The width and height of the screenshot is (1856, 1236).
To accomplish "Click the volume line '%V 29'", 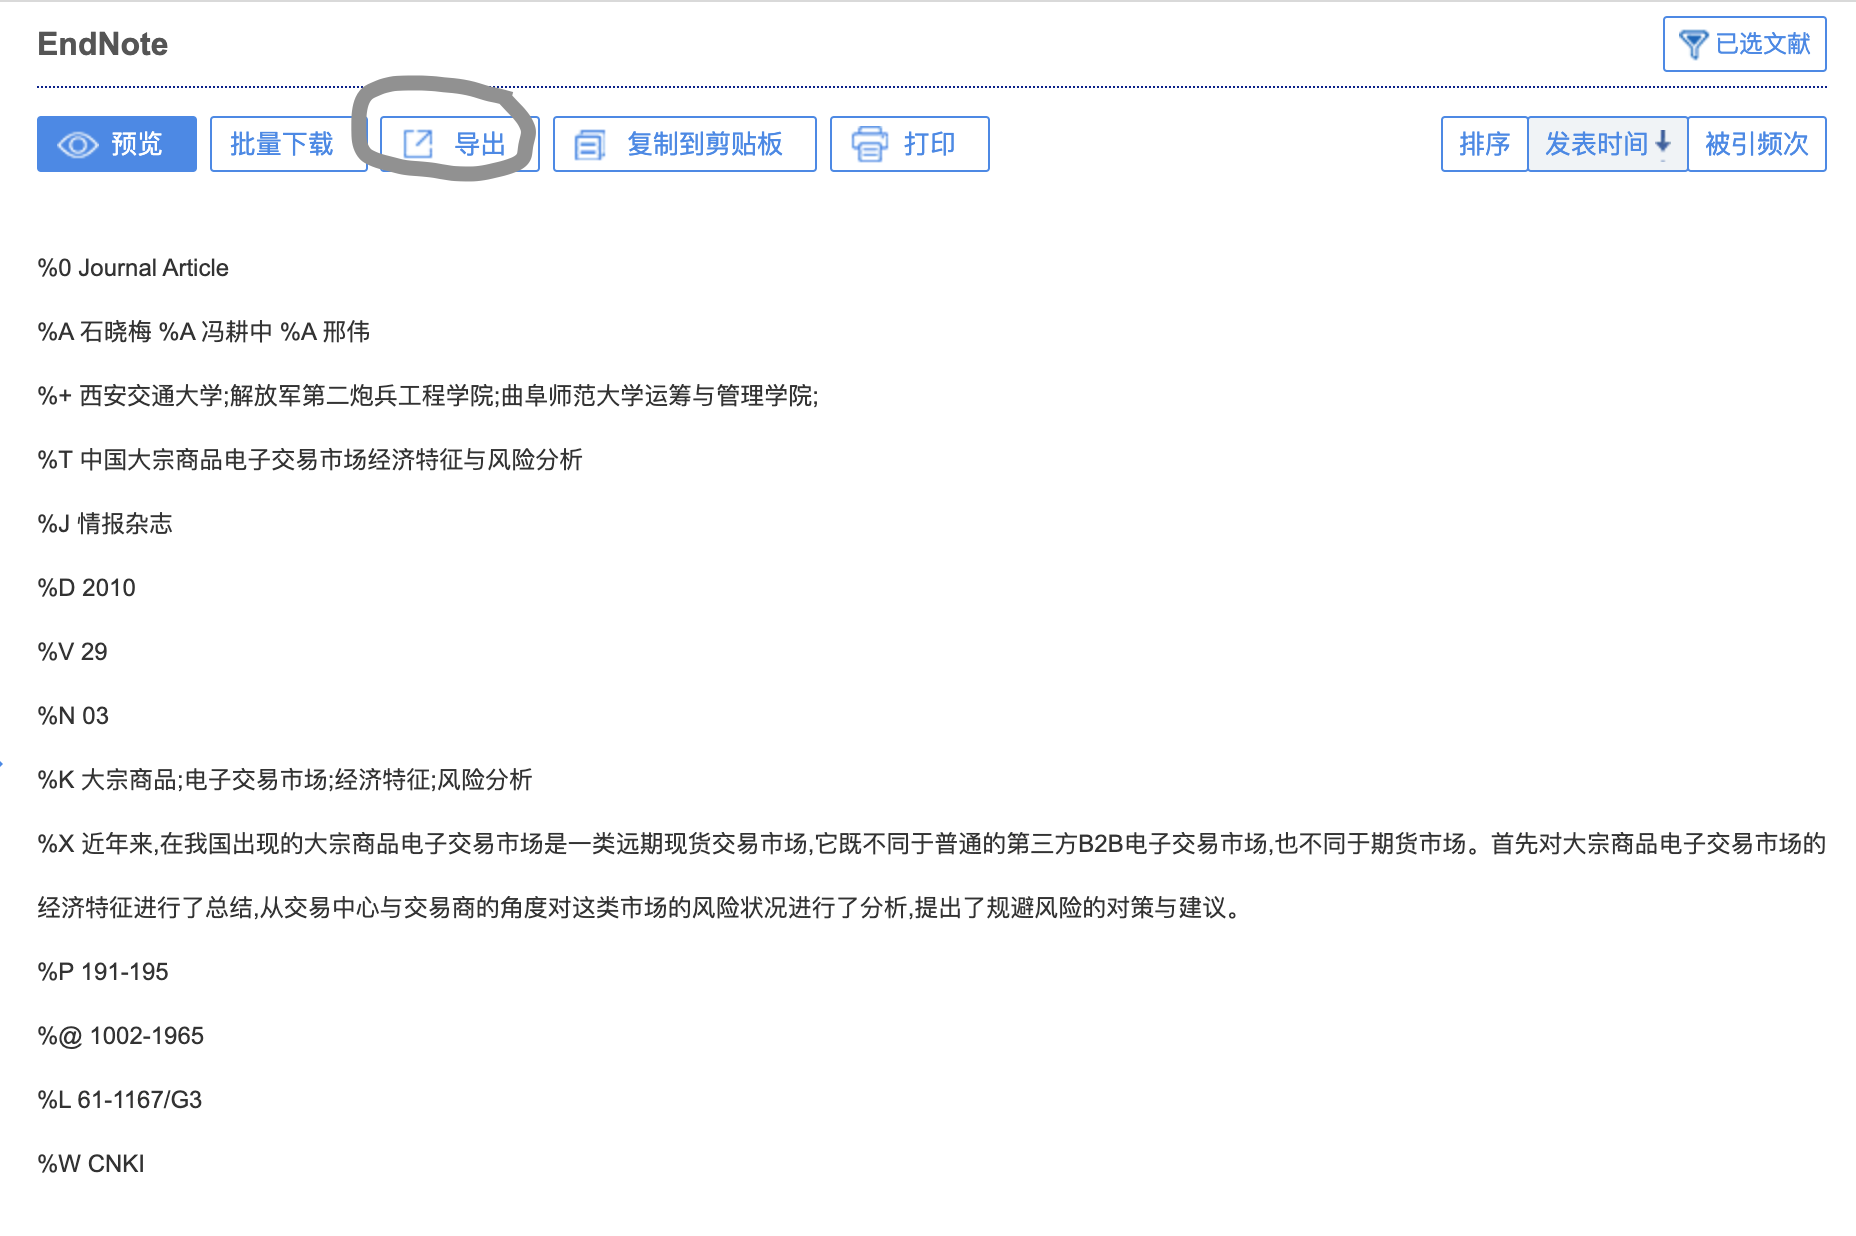I will tap(72, 652).
